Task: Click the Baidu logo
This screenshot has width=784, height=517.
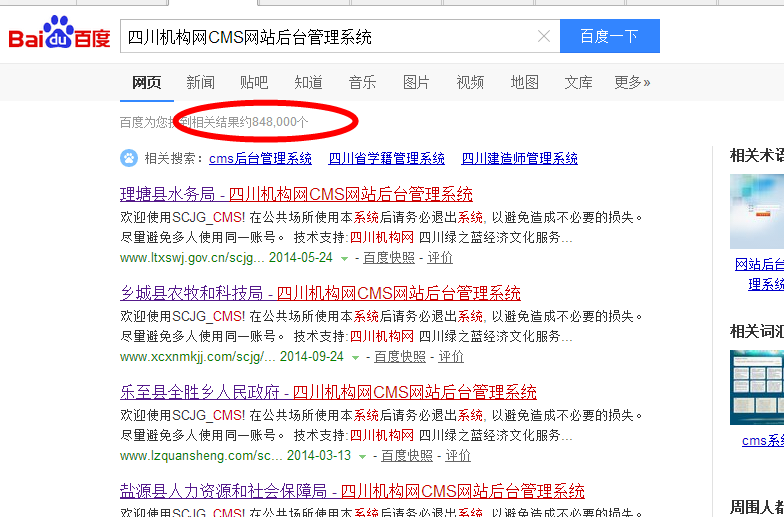Action: 59,33
